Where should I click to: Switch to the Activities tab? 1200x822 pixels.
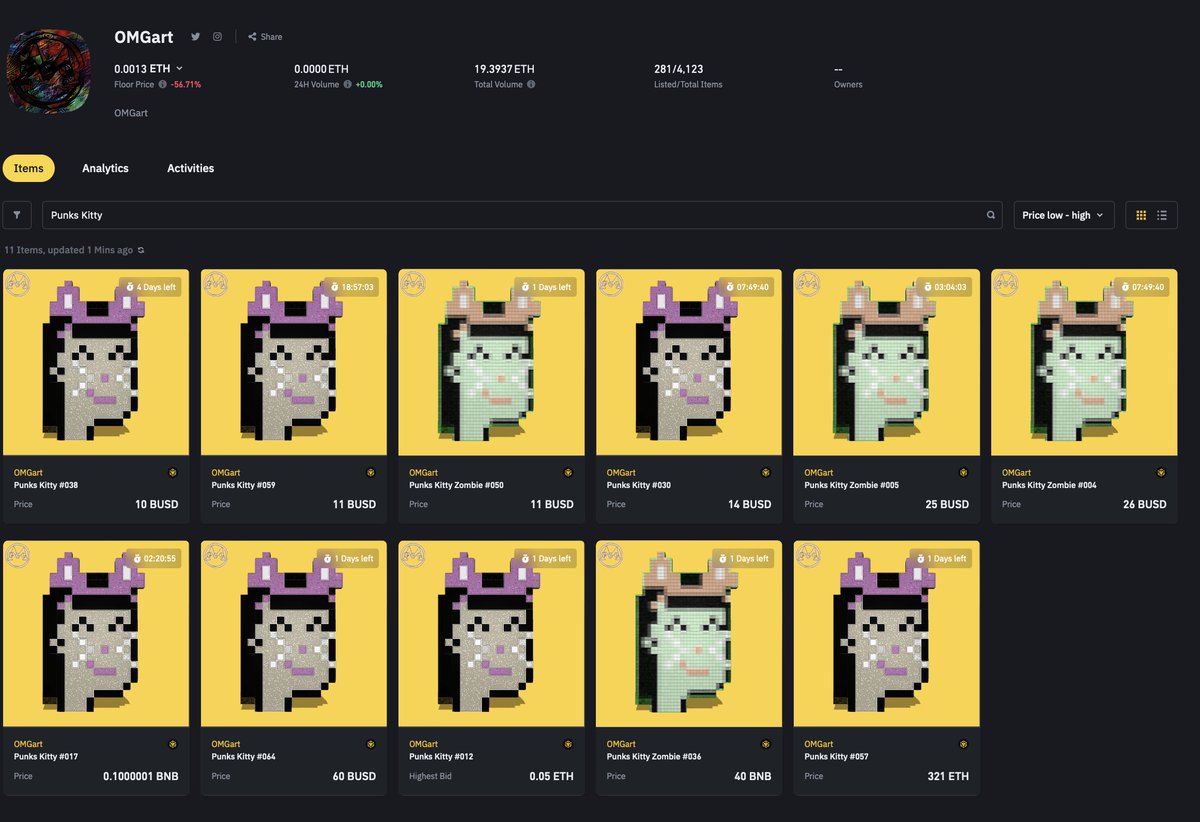tap(190, 168)
